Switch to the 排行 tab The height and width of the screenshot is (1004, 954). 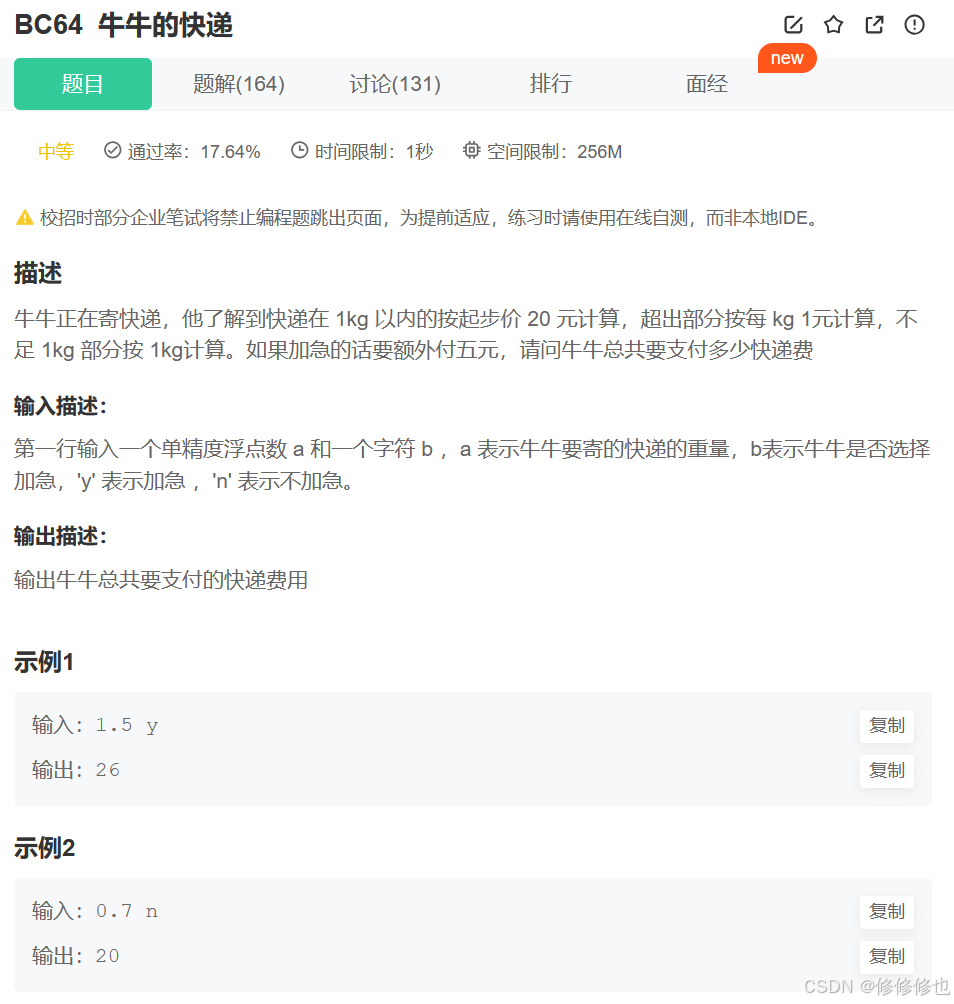551,84
